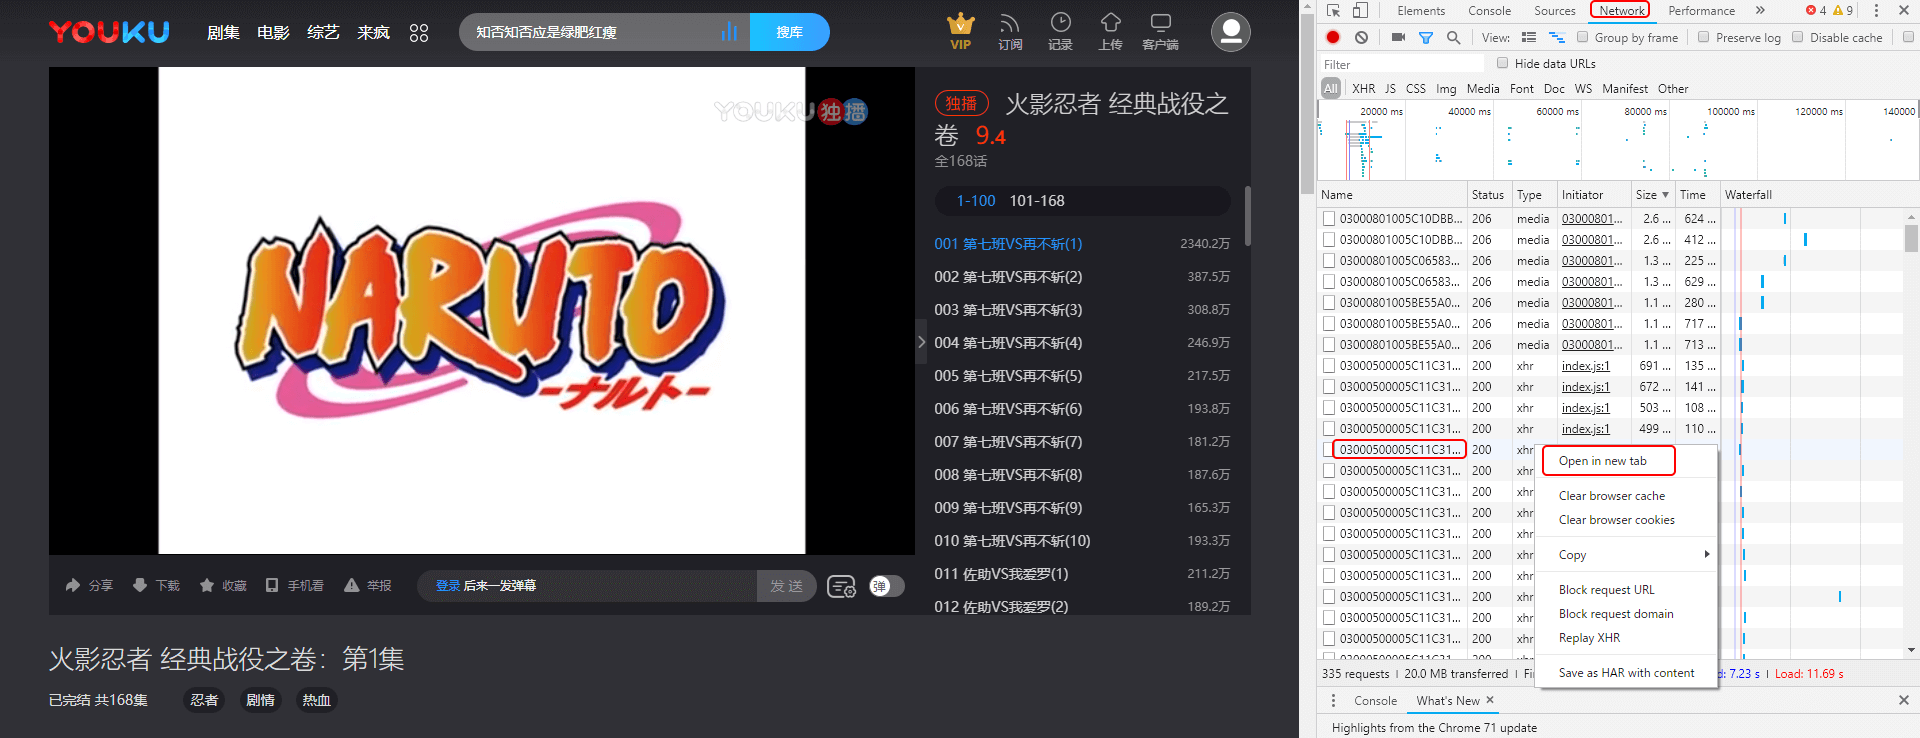Filter requests by XHR type
Screen dimensions: 1920x738
click(1363, 89)
